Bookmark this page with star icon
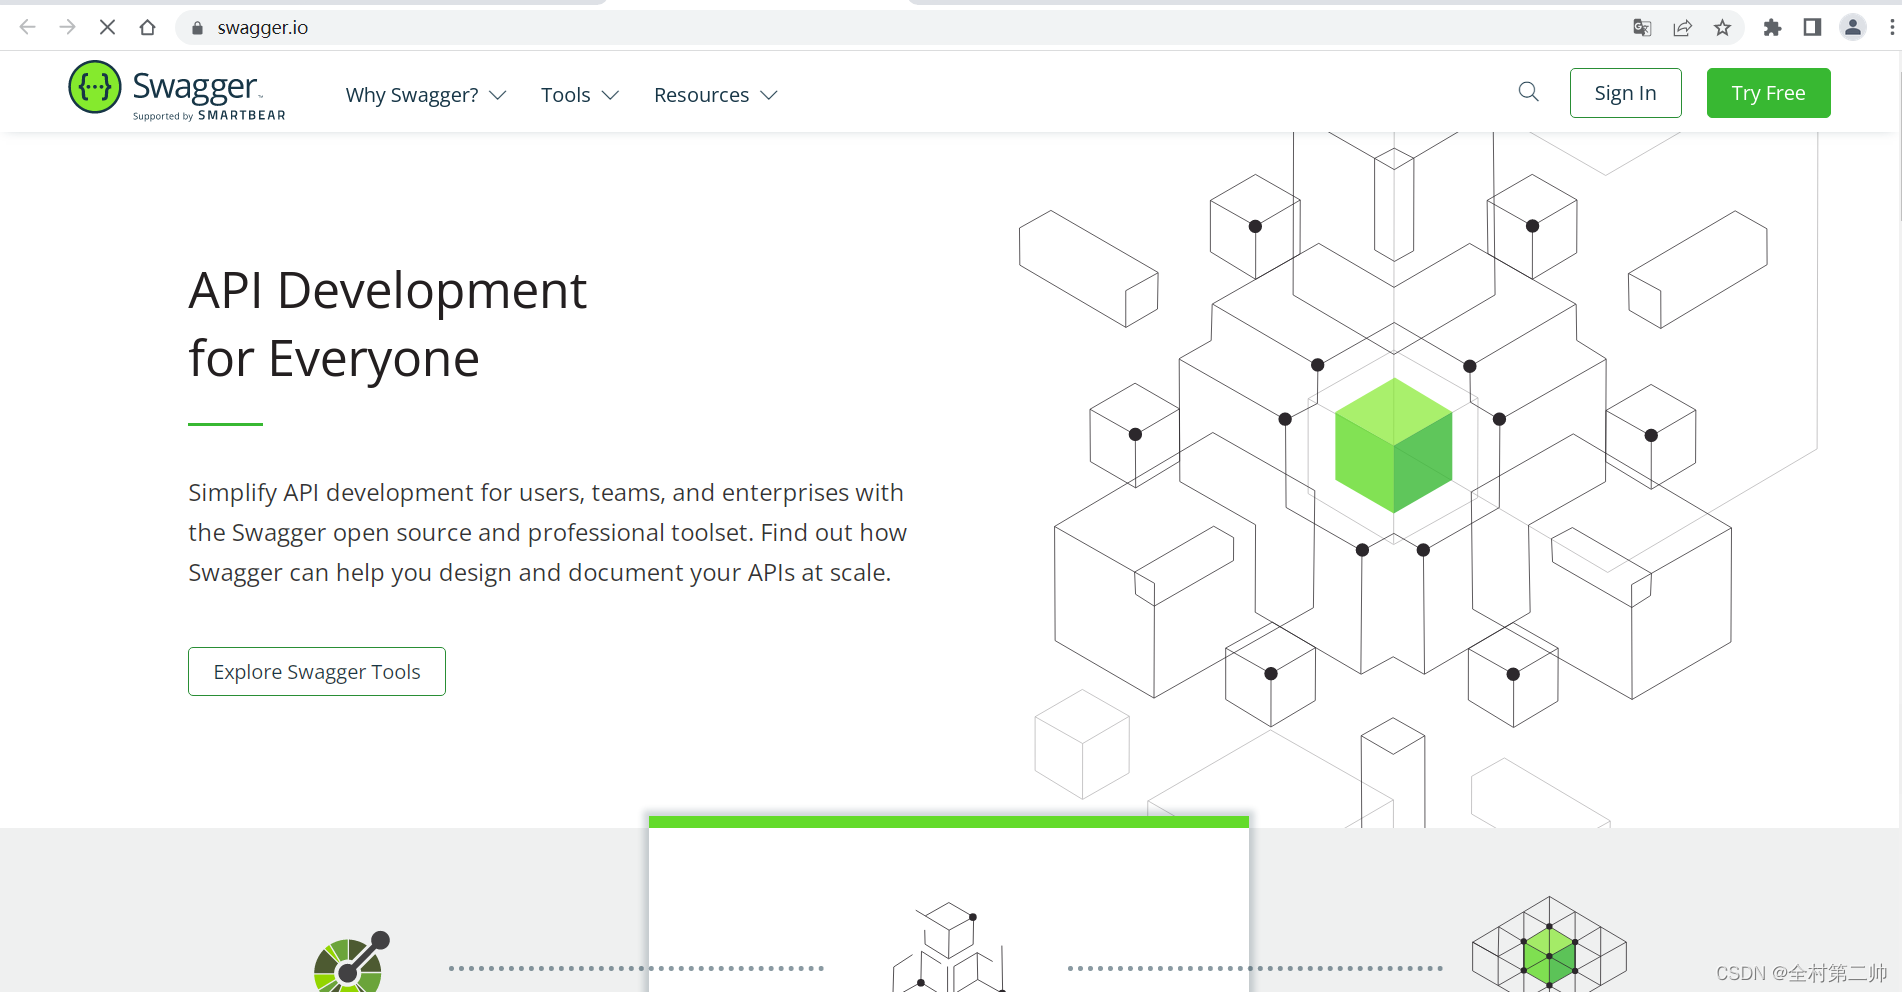Screen dimensions: 1902x992 [x=1722, y=27]
